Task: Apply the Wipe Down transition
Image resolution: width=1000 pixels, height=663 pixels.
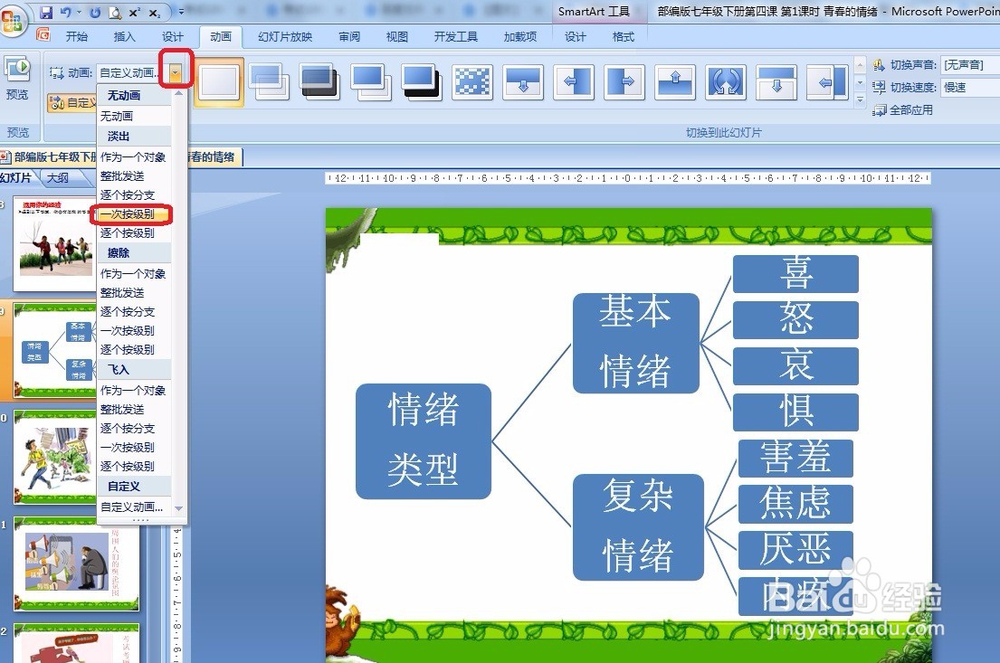Action: coord(523,82)
